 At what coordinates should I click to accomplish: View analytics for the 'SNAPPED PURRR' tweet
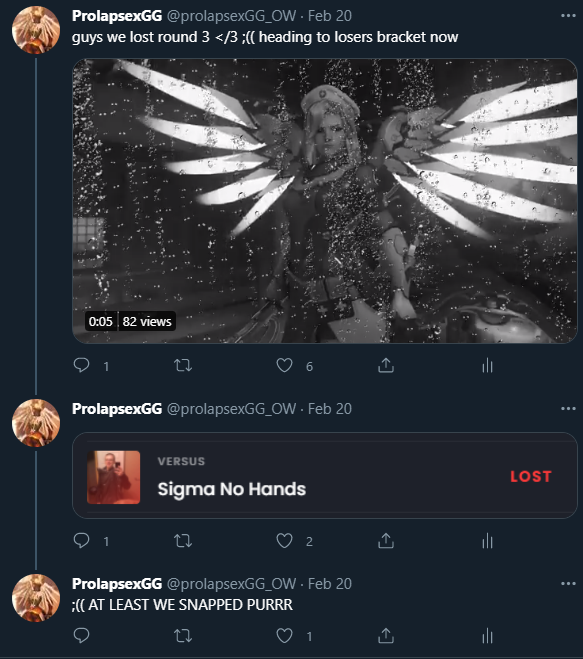pos(488,635)
